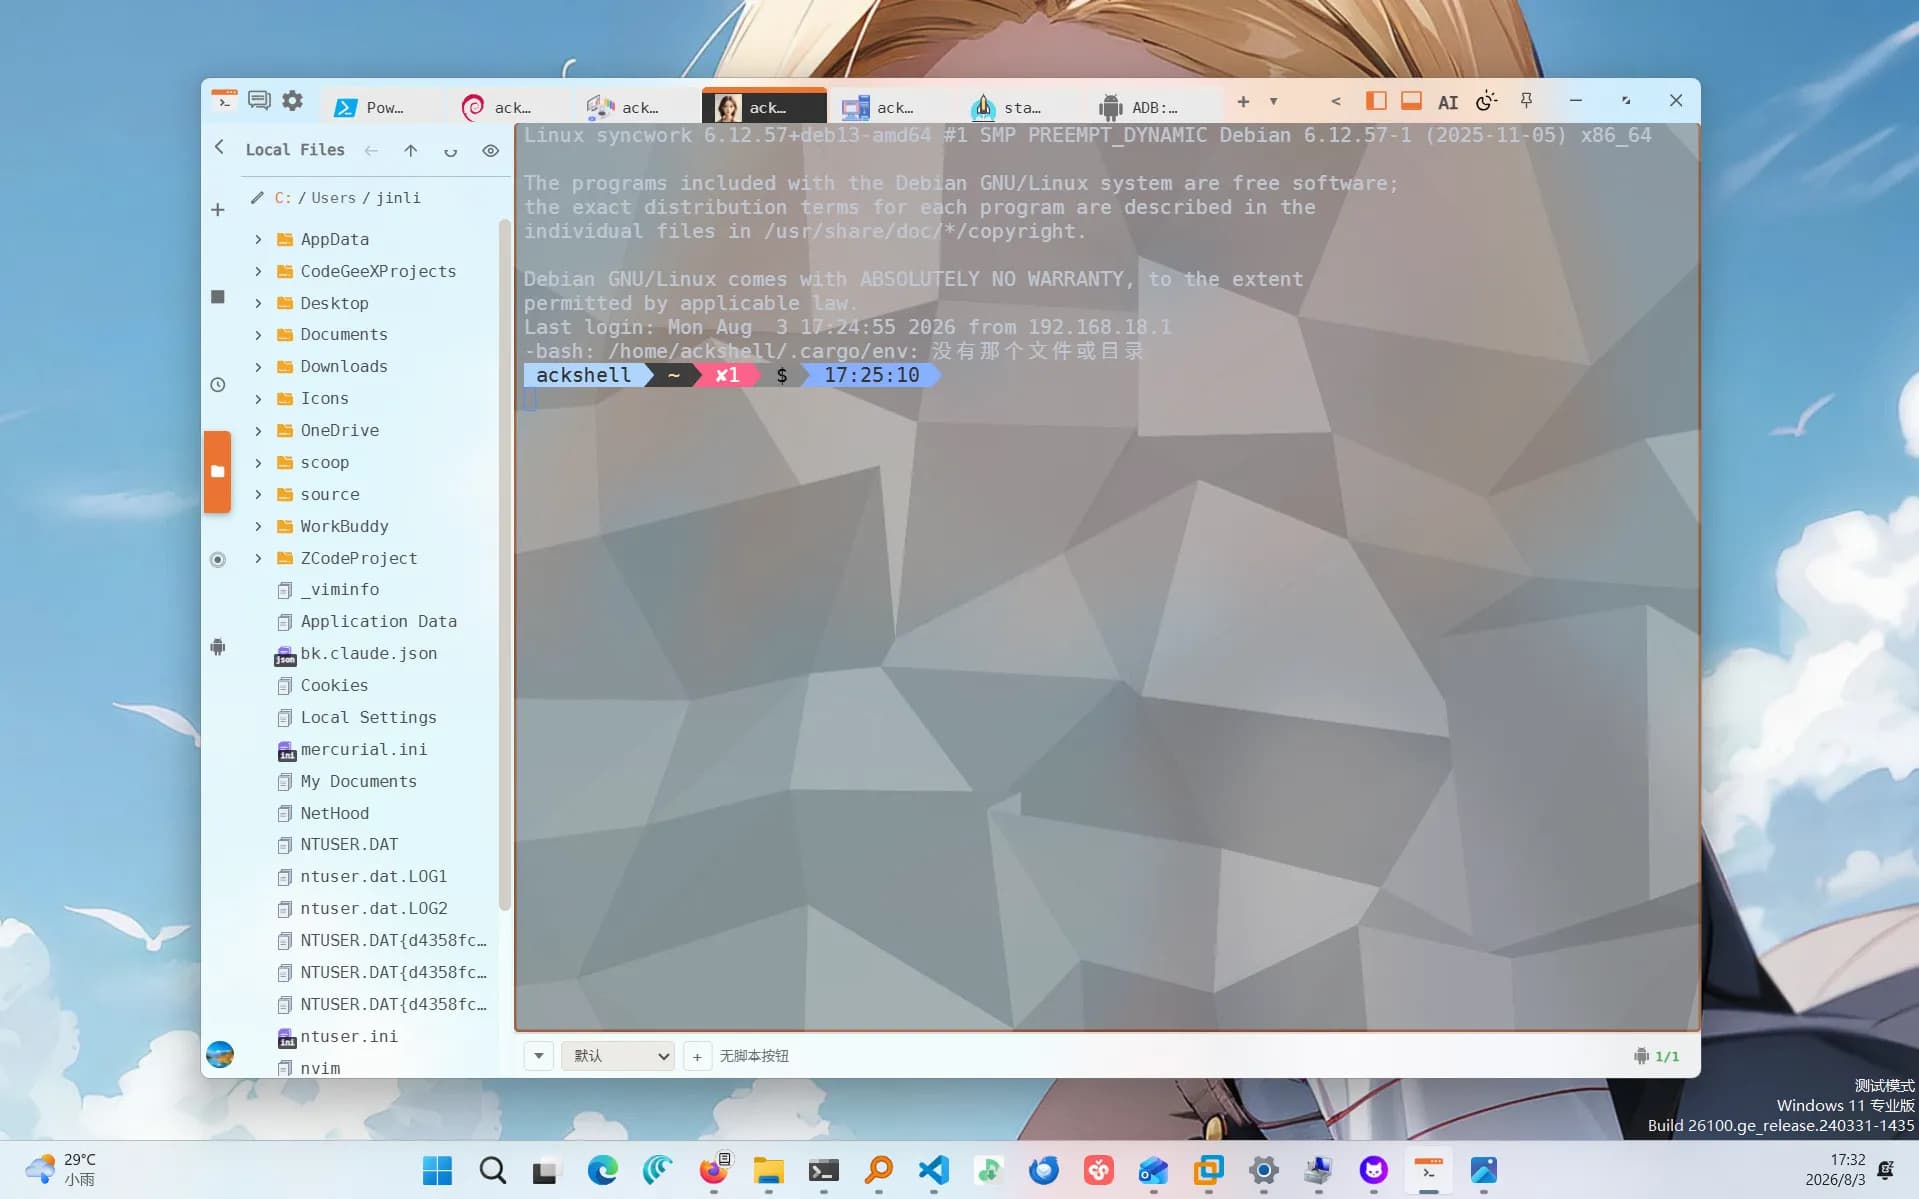Open the history clock icon in the sidebar
This screenshot has height=1199, width=1919.
click(x=218, y=385)
